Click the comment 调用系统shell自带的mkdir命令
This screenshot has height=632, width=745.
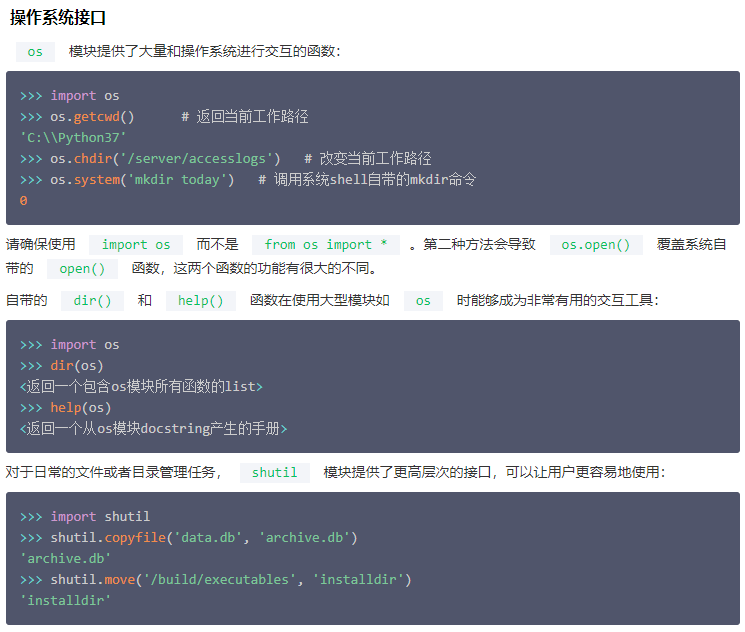375,180
